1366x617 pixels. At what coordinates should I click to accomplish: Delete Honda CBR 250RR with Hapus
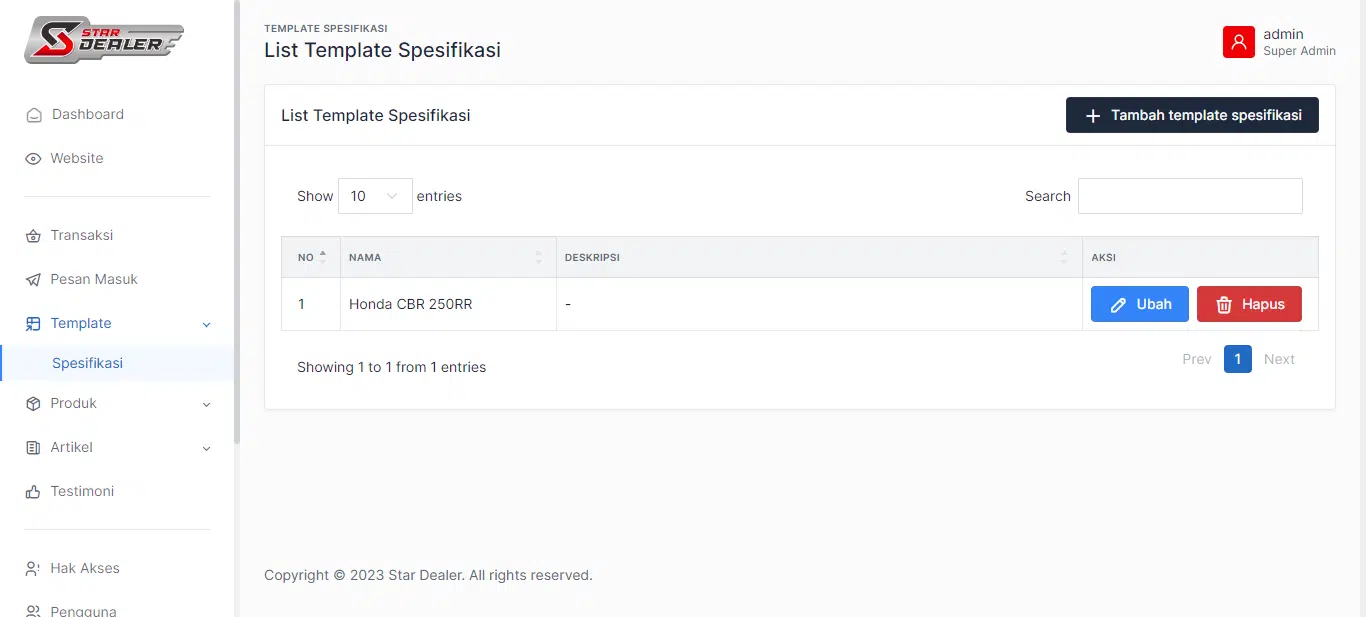(x=1249, y=304)
